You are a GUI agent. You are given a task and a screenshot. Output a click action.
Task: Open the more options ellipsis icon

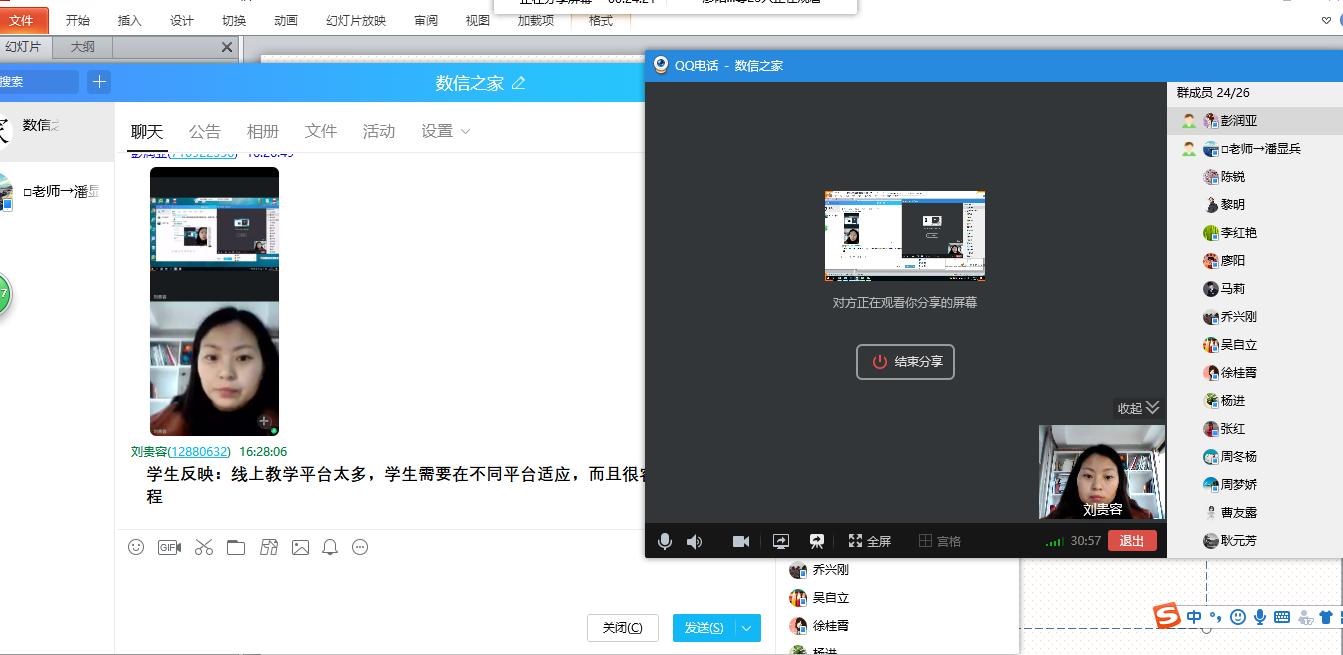click(361, 547)
